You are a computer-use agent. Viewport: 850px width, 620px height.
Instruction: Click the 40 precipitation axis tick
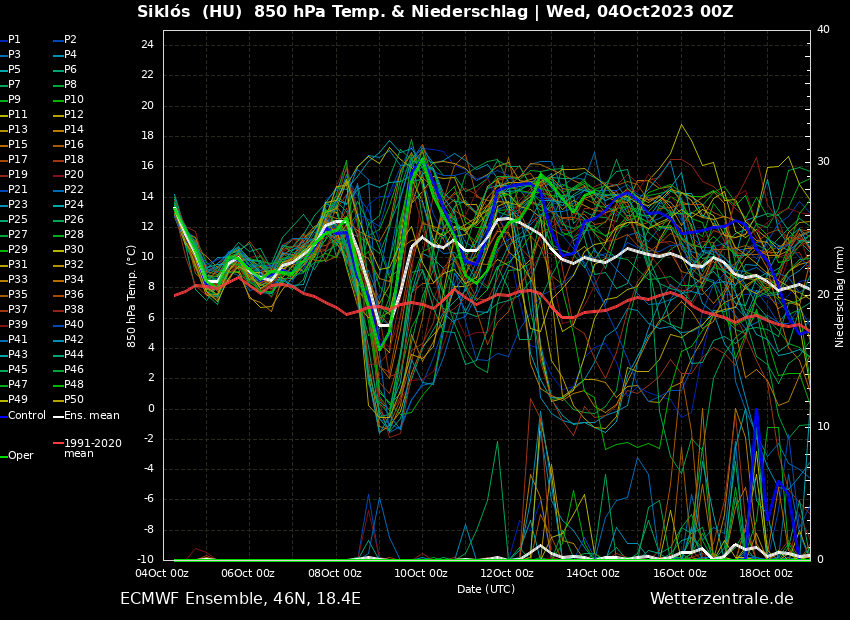pos(823,30)
